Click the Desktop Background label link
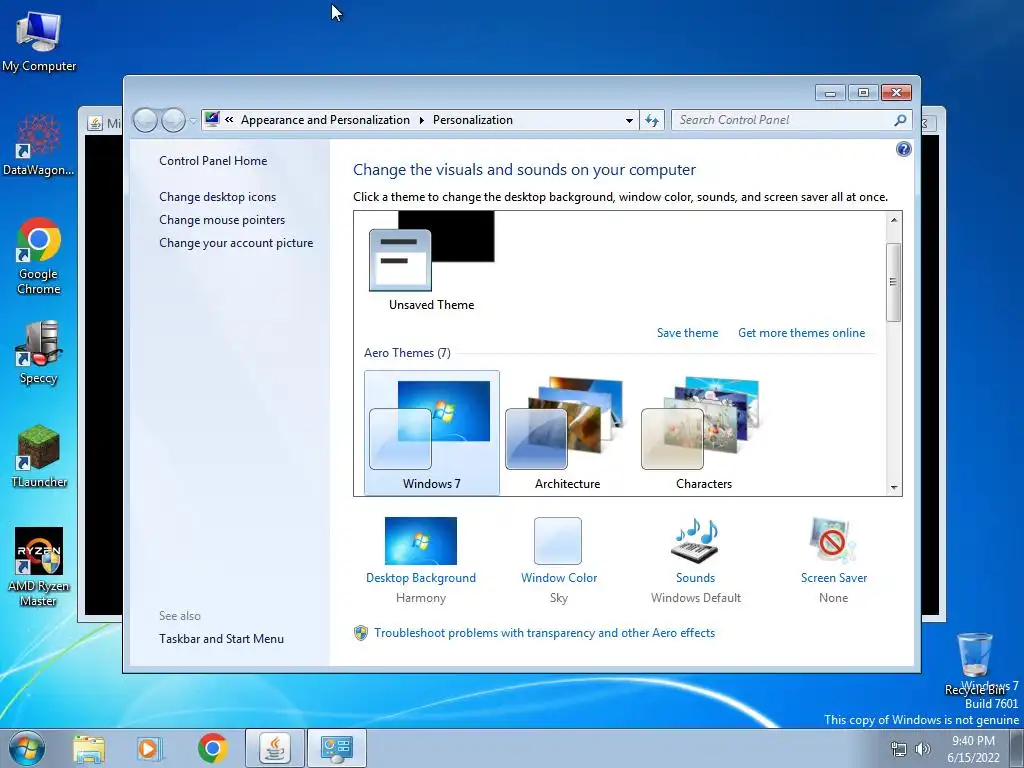Image resolution: width=1024 pixels, height=768 pixels. tap(421, 578)
